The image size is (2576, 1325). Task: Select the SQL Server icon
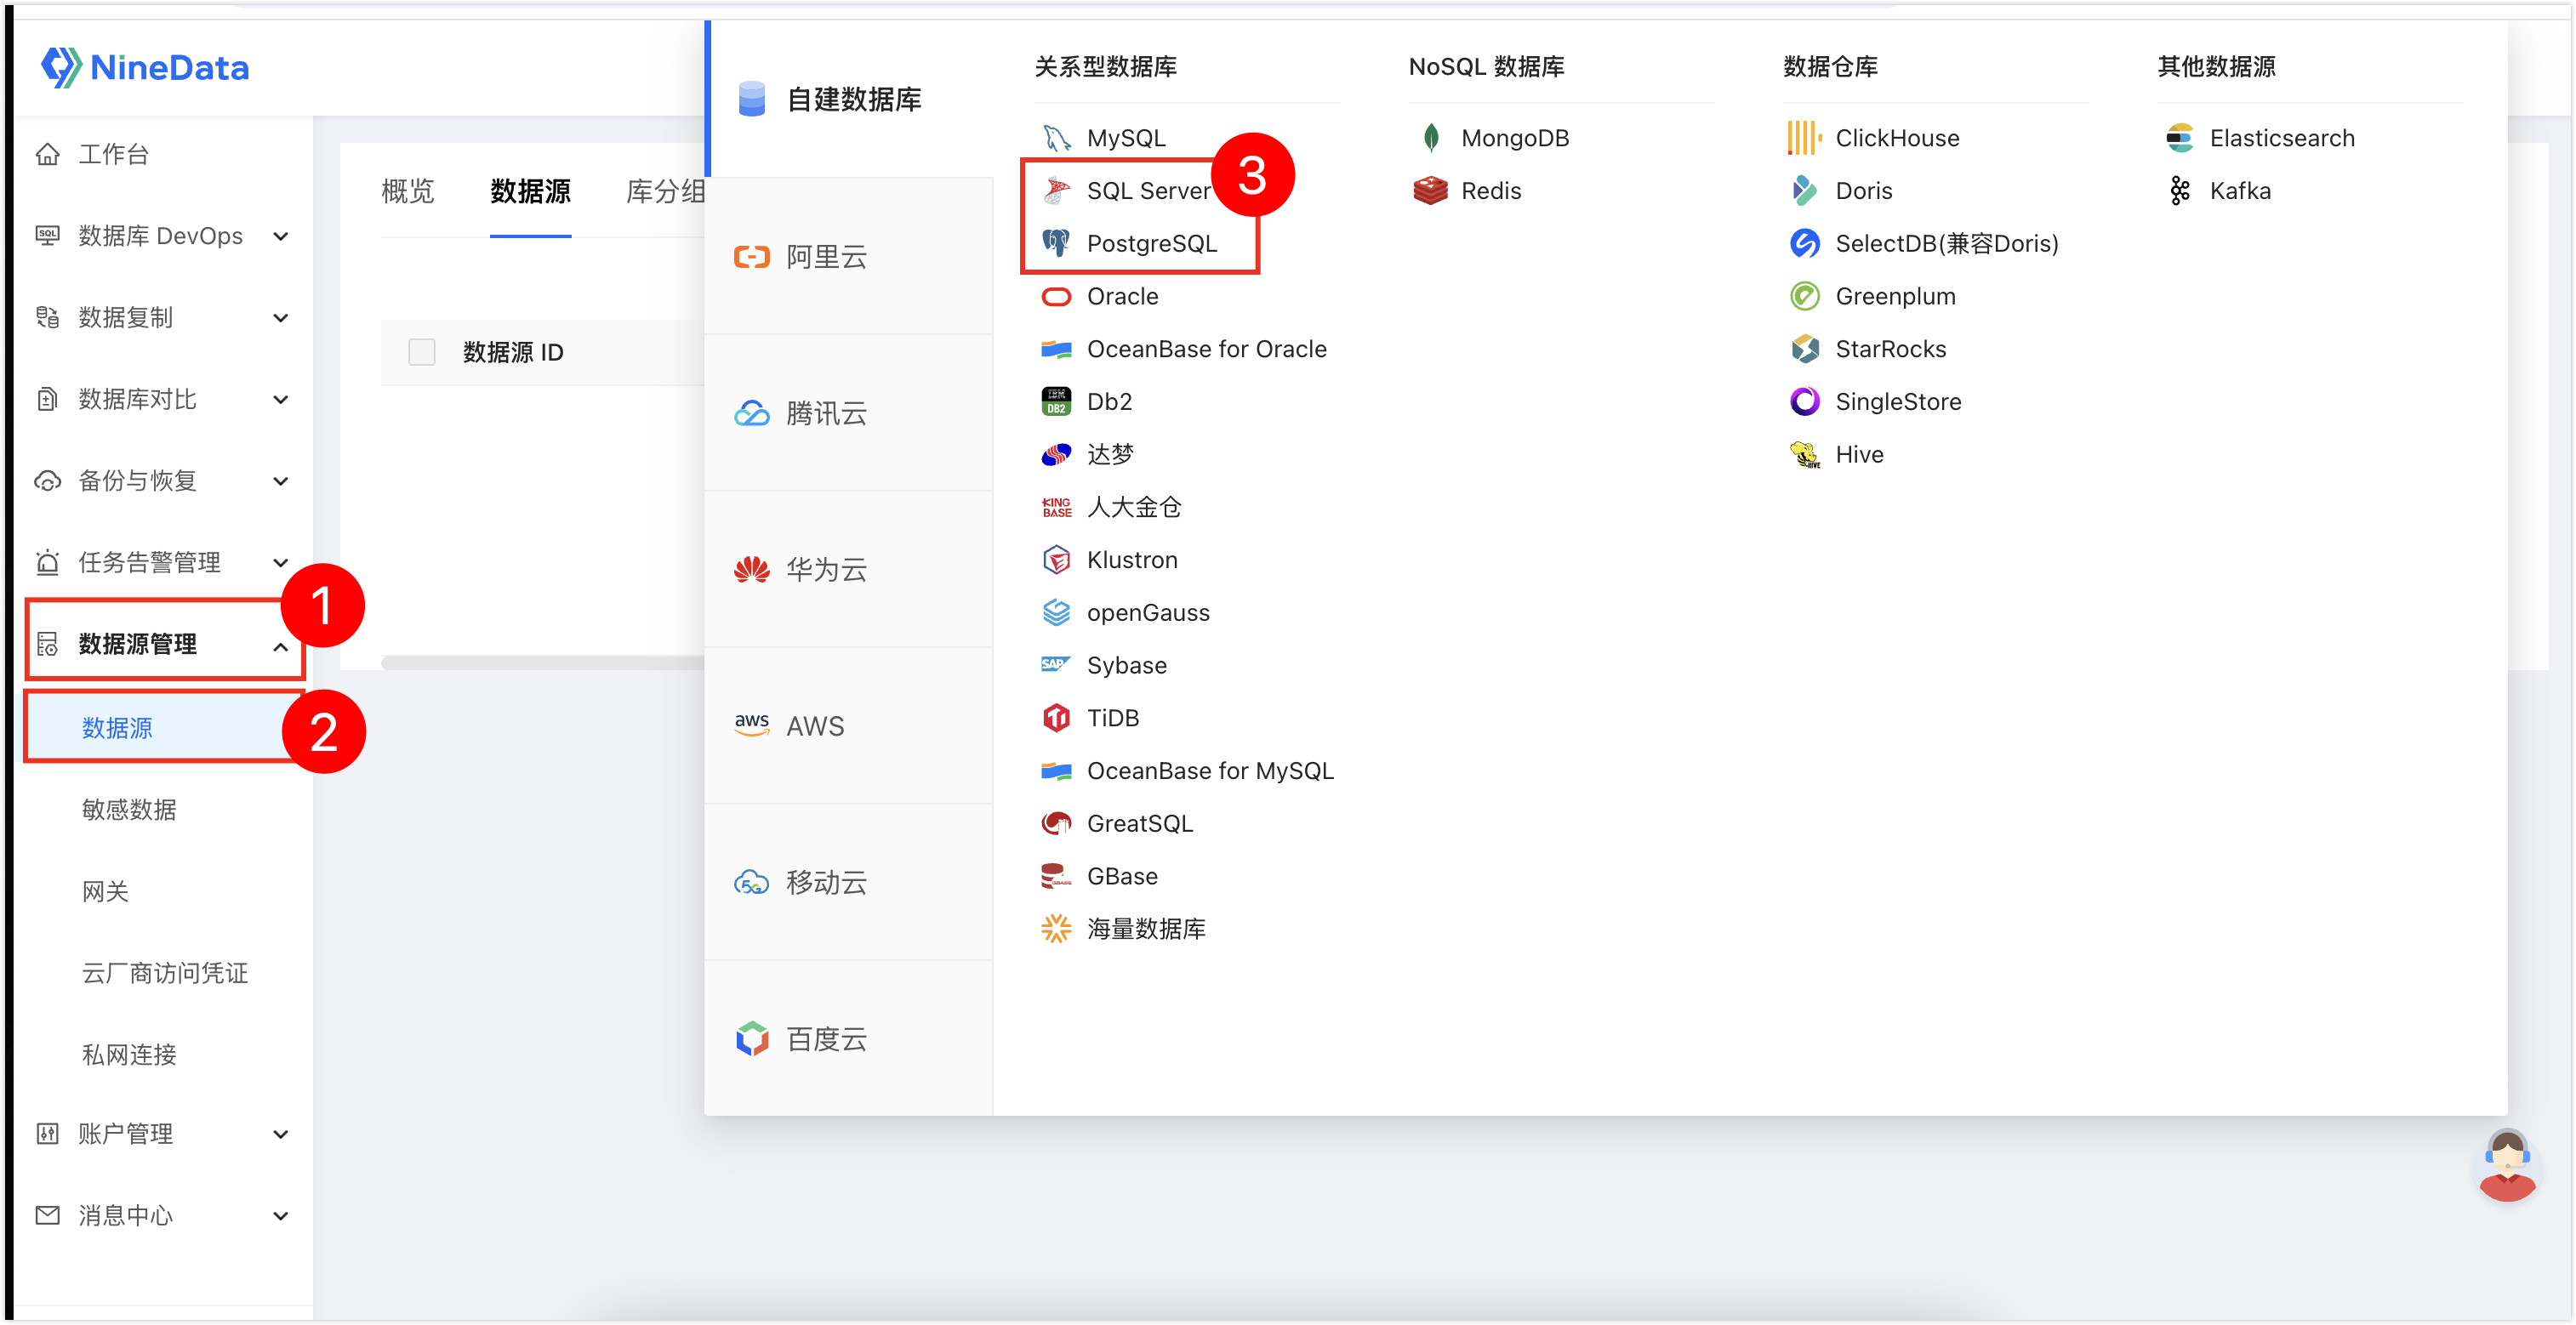click(1056, 191)
